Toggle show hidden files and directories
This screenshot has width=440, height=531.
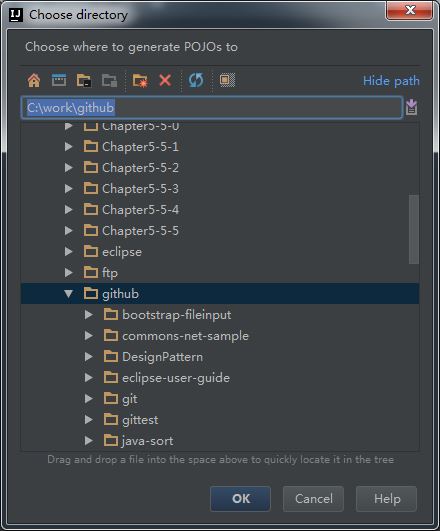(x=227, y=80)
